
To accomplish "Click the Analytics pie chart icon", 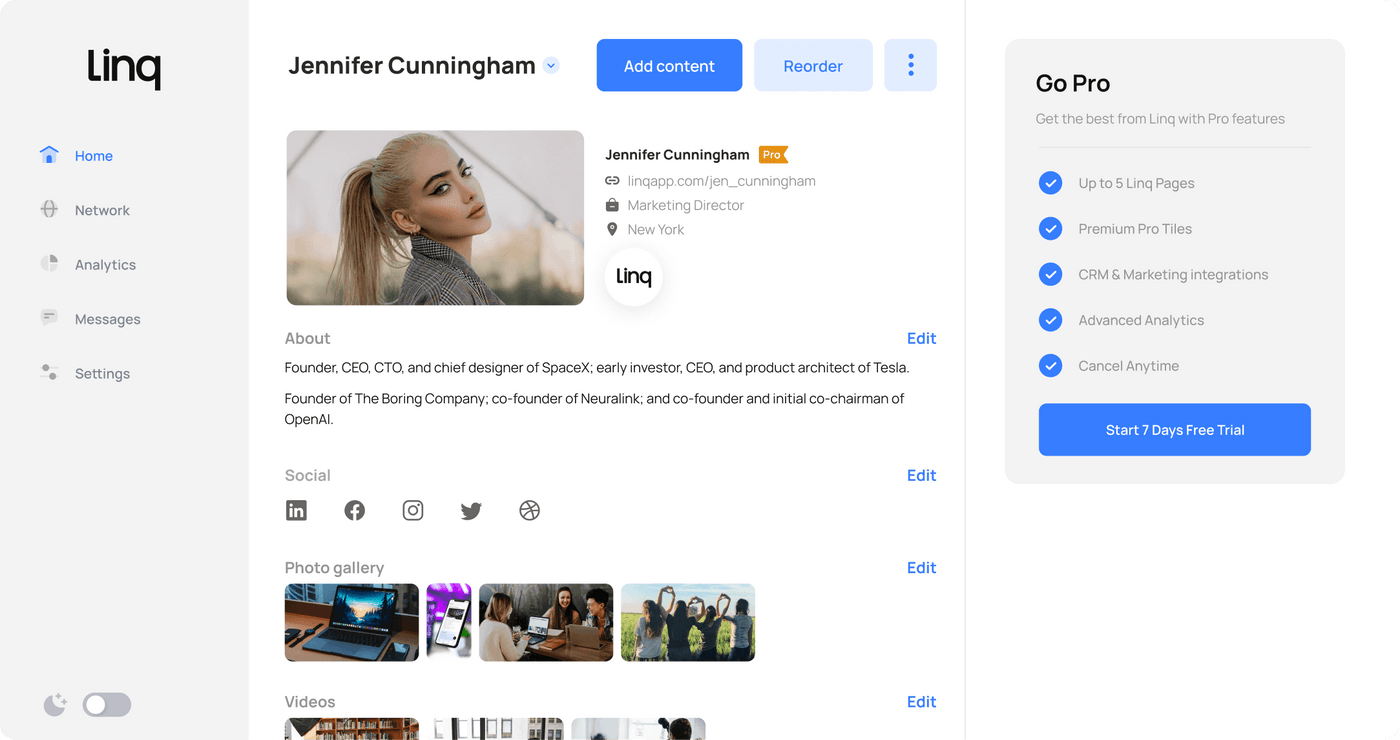I will [49, 264].
